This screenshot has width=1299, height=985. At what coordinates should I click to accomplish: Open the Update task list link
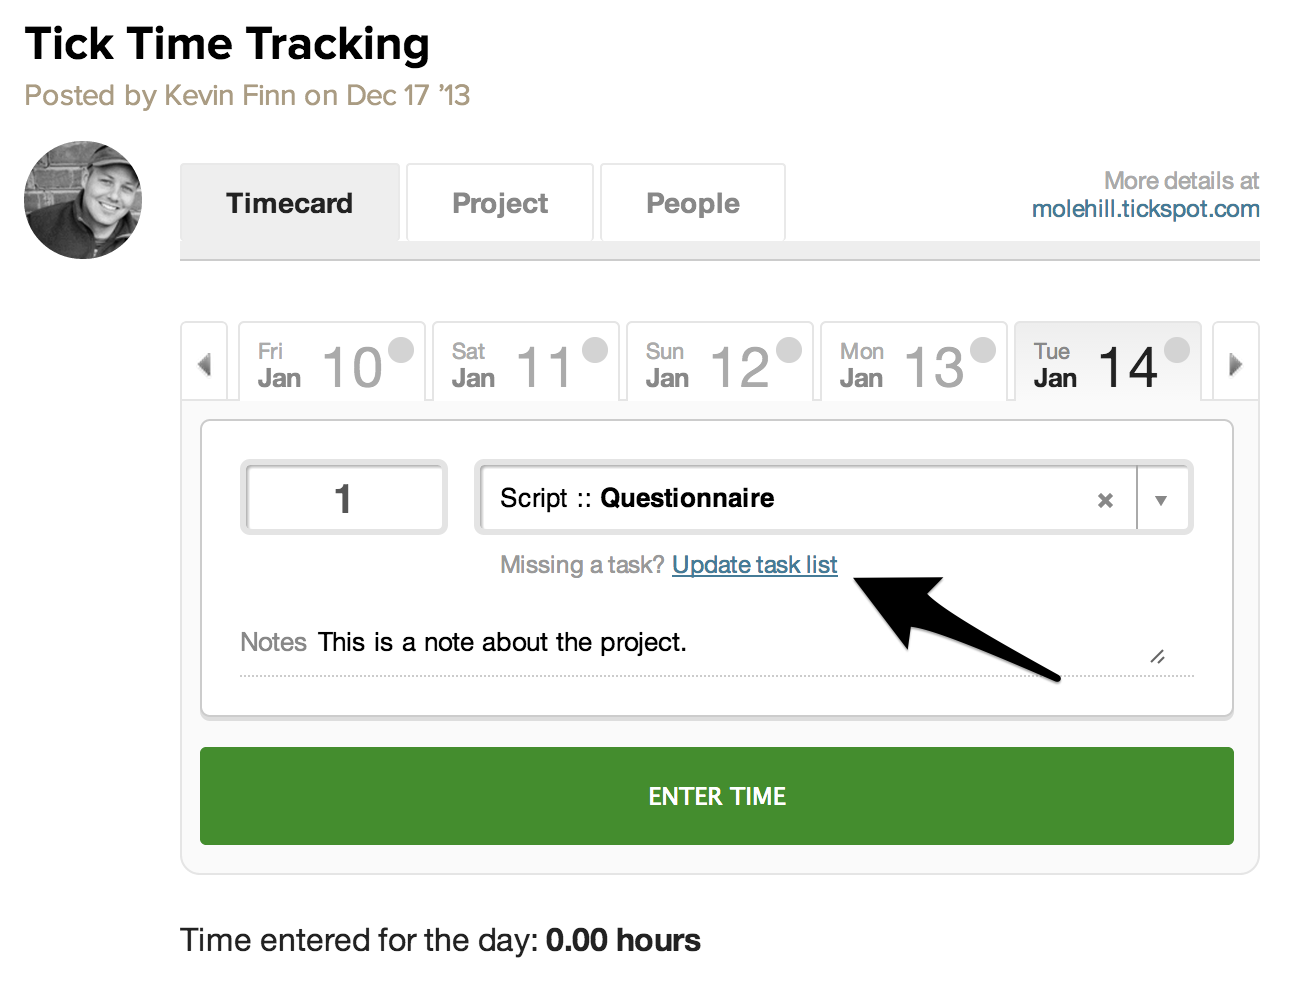click(754, 564)
